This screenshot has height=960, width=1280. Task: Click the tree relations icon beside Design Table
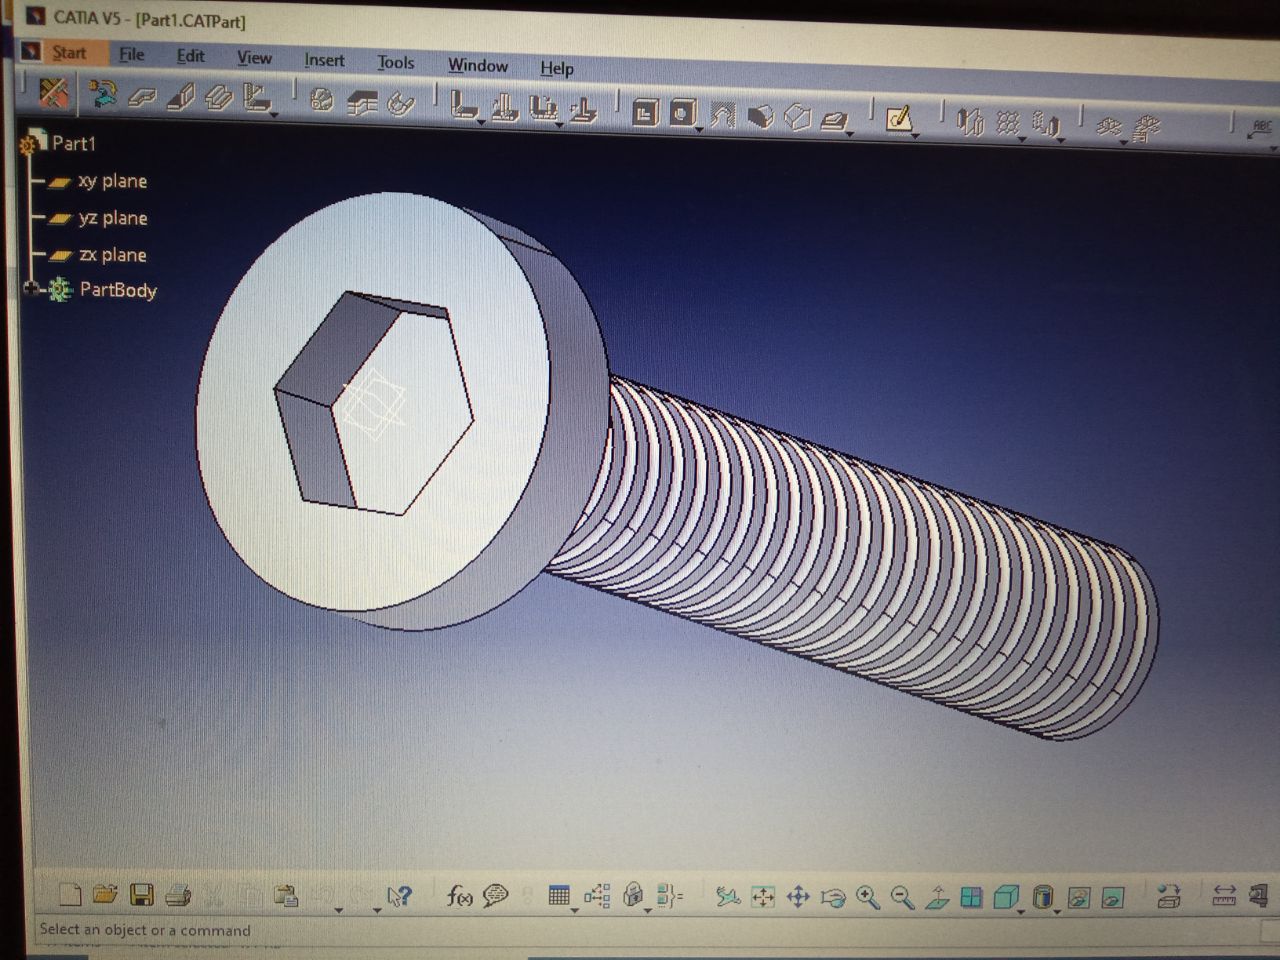coord(597,896)
